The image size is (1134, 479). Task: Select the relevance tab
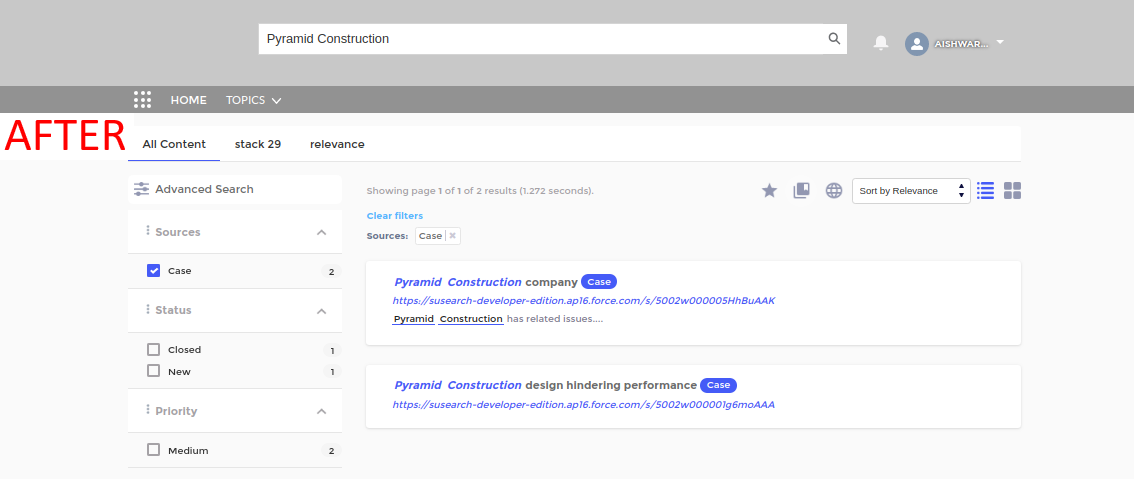(x=337, y=144)
